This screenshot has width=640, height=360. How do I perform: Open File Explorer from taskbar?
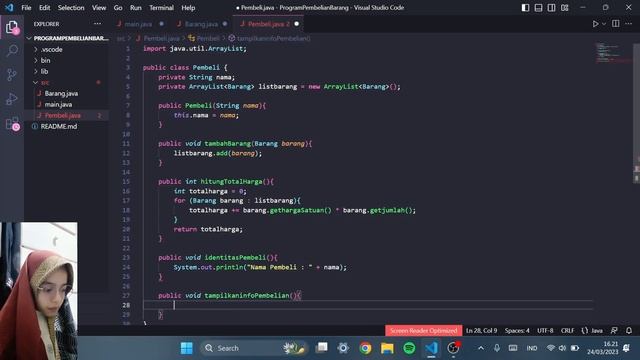(387, 348)
